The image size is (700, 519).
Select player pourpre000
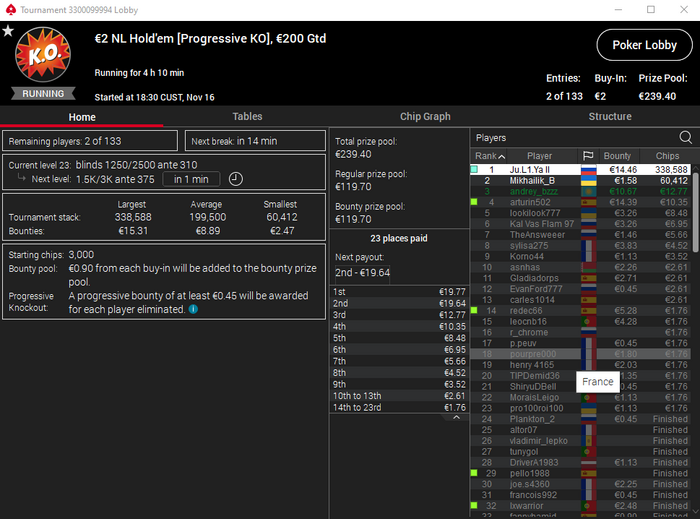click(x=580, y=354)
